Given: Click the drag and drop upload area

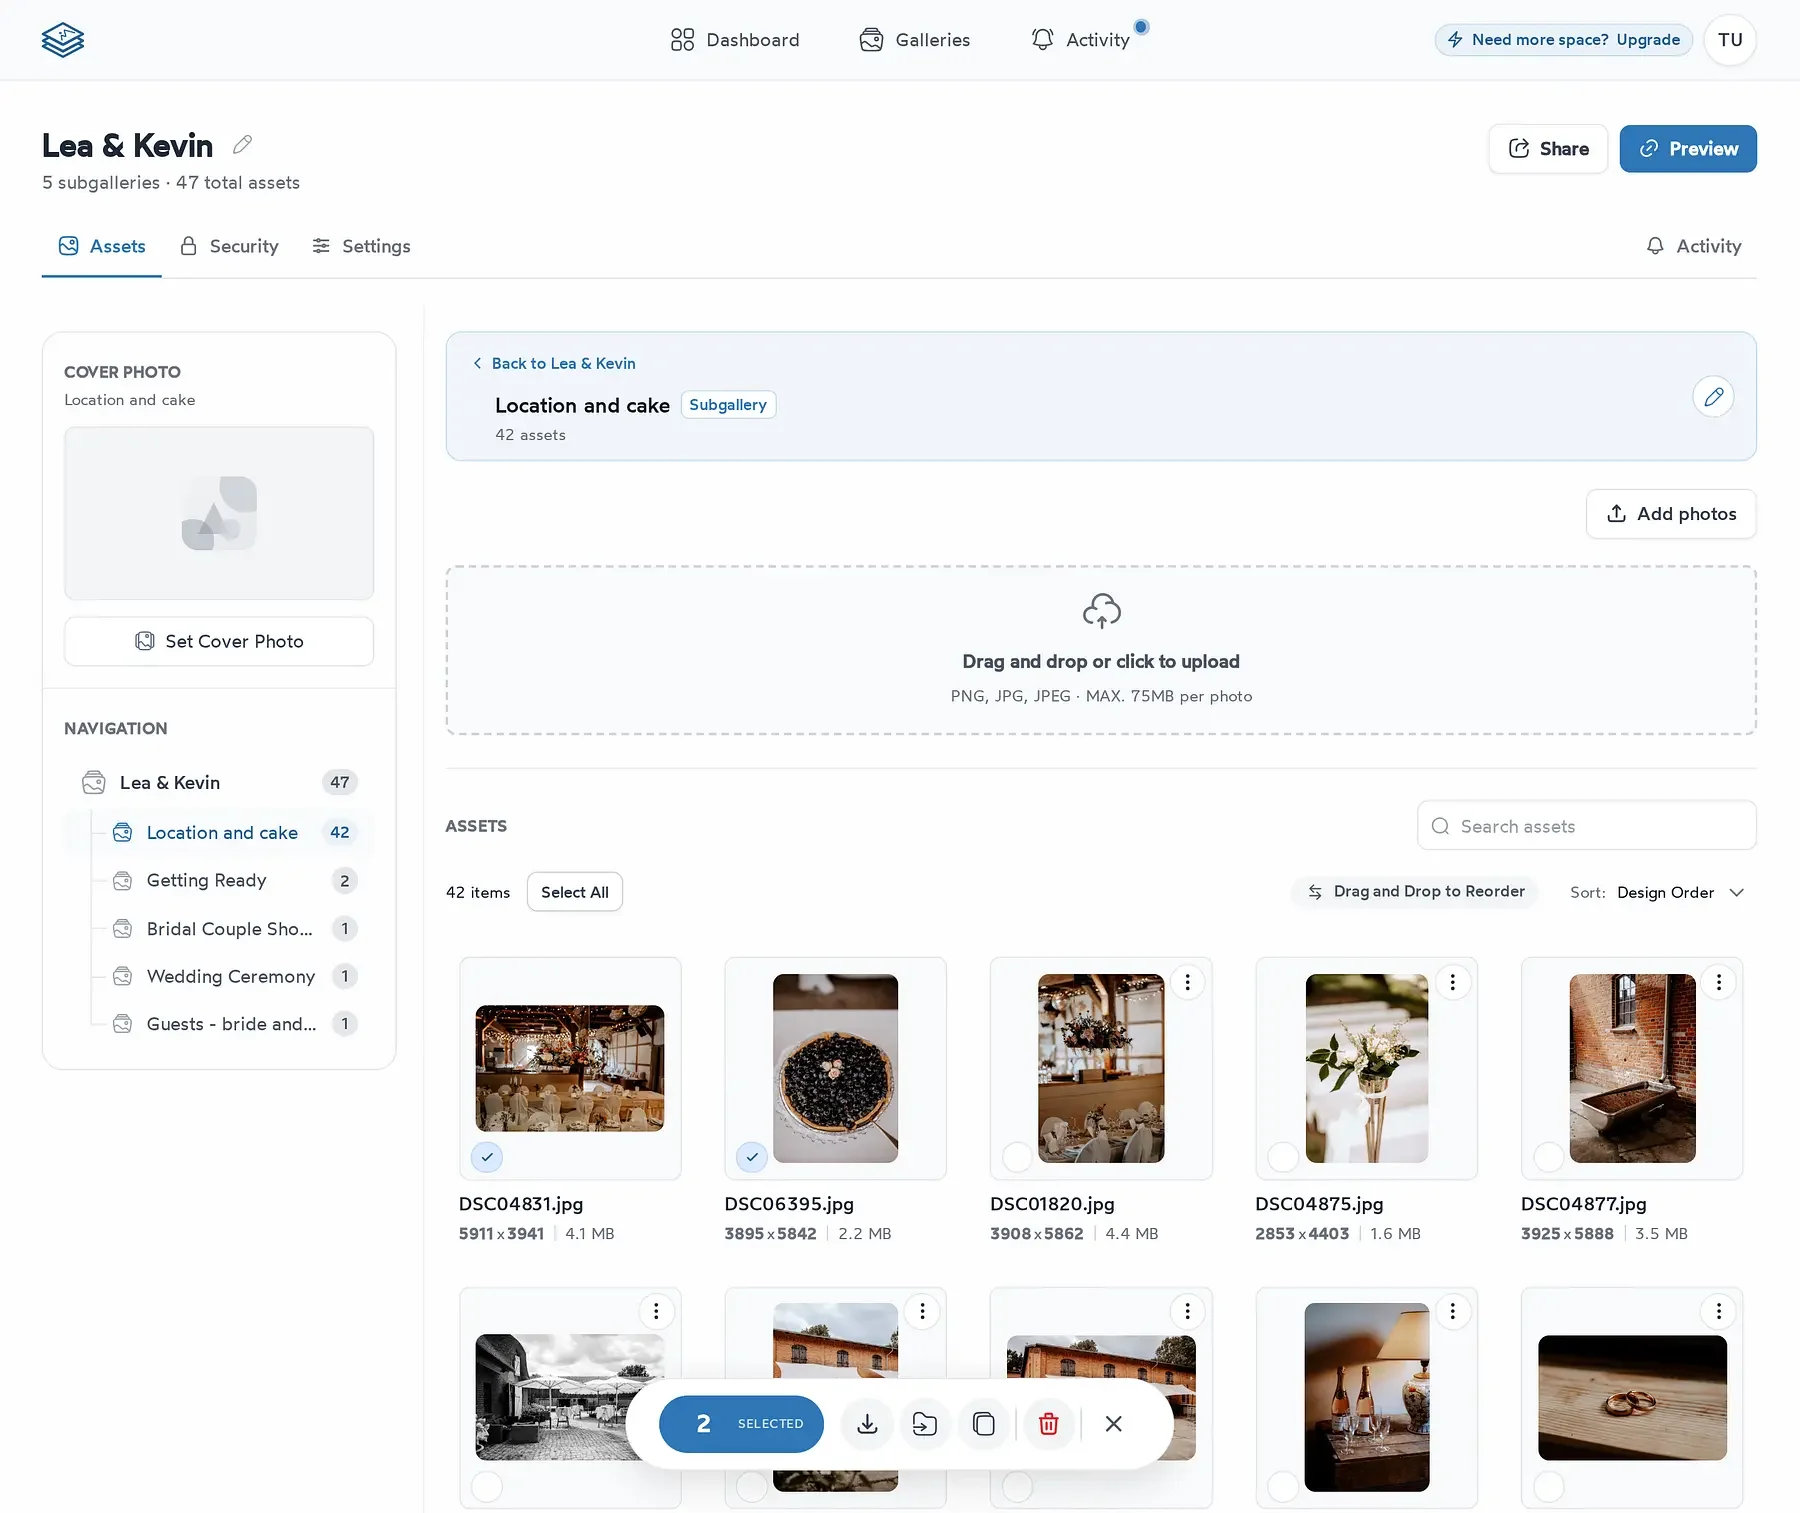Looking at the screenshot, I should (x=1101, y=650).
